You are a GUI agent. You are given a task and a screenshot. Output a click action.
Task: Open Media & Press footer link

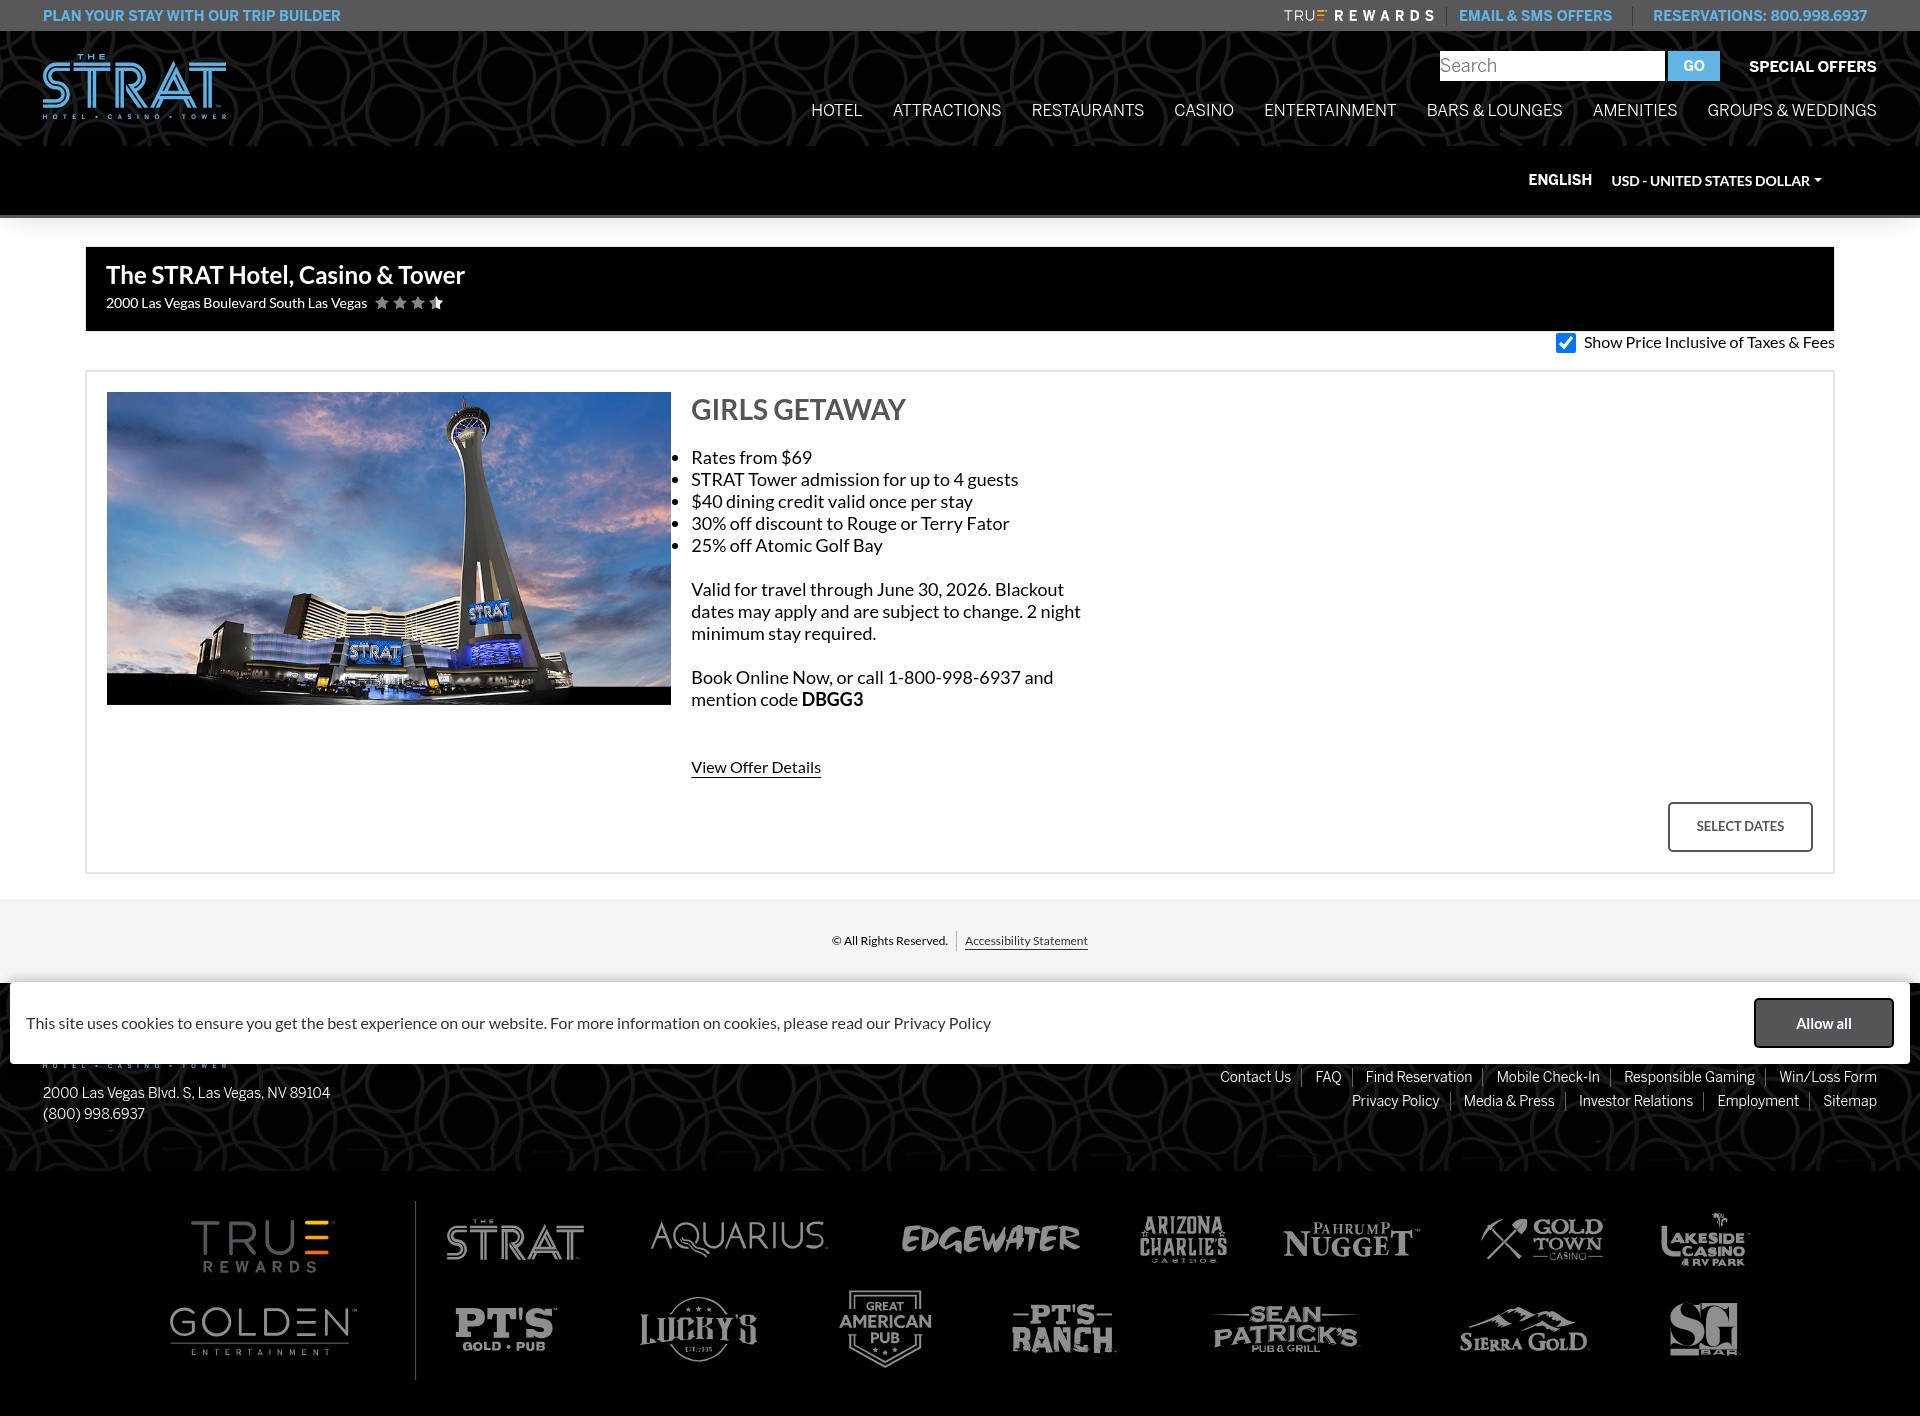point(1508,1101)
